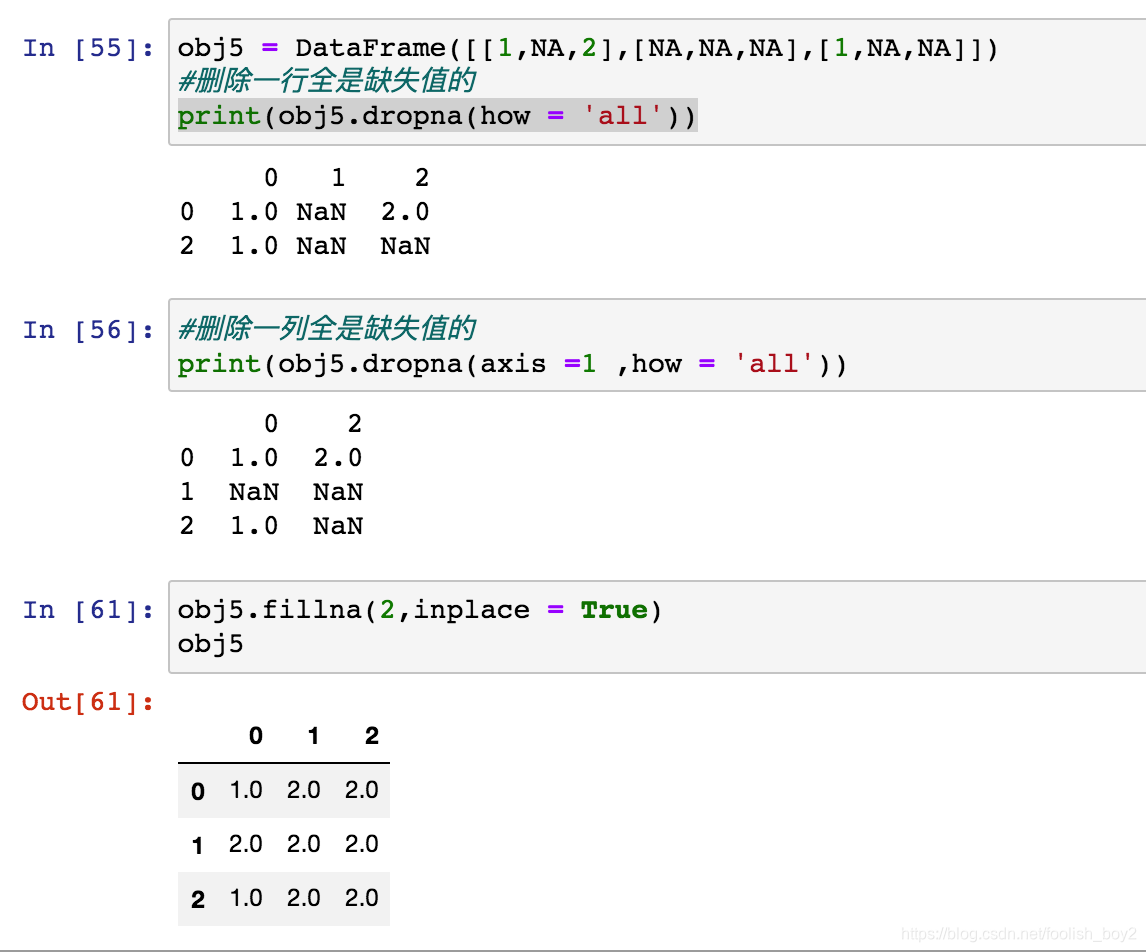
Task: Click row 2, column 2 value 2.0 in Out[61]
Action: [x=362, y=898]
